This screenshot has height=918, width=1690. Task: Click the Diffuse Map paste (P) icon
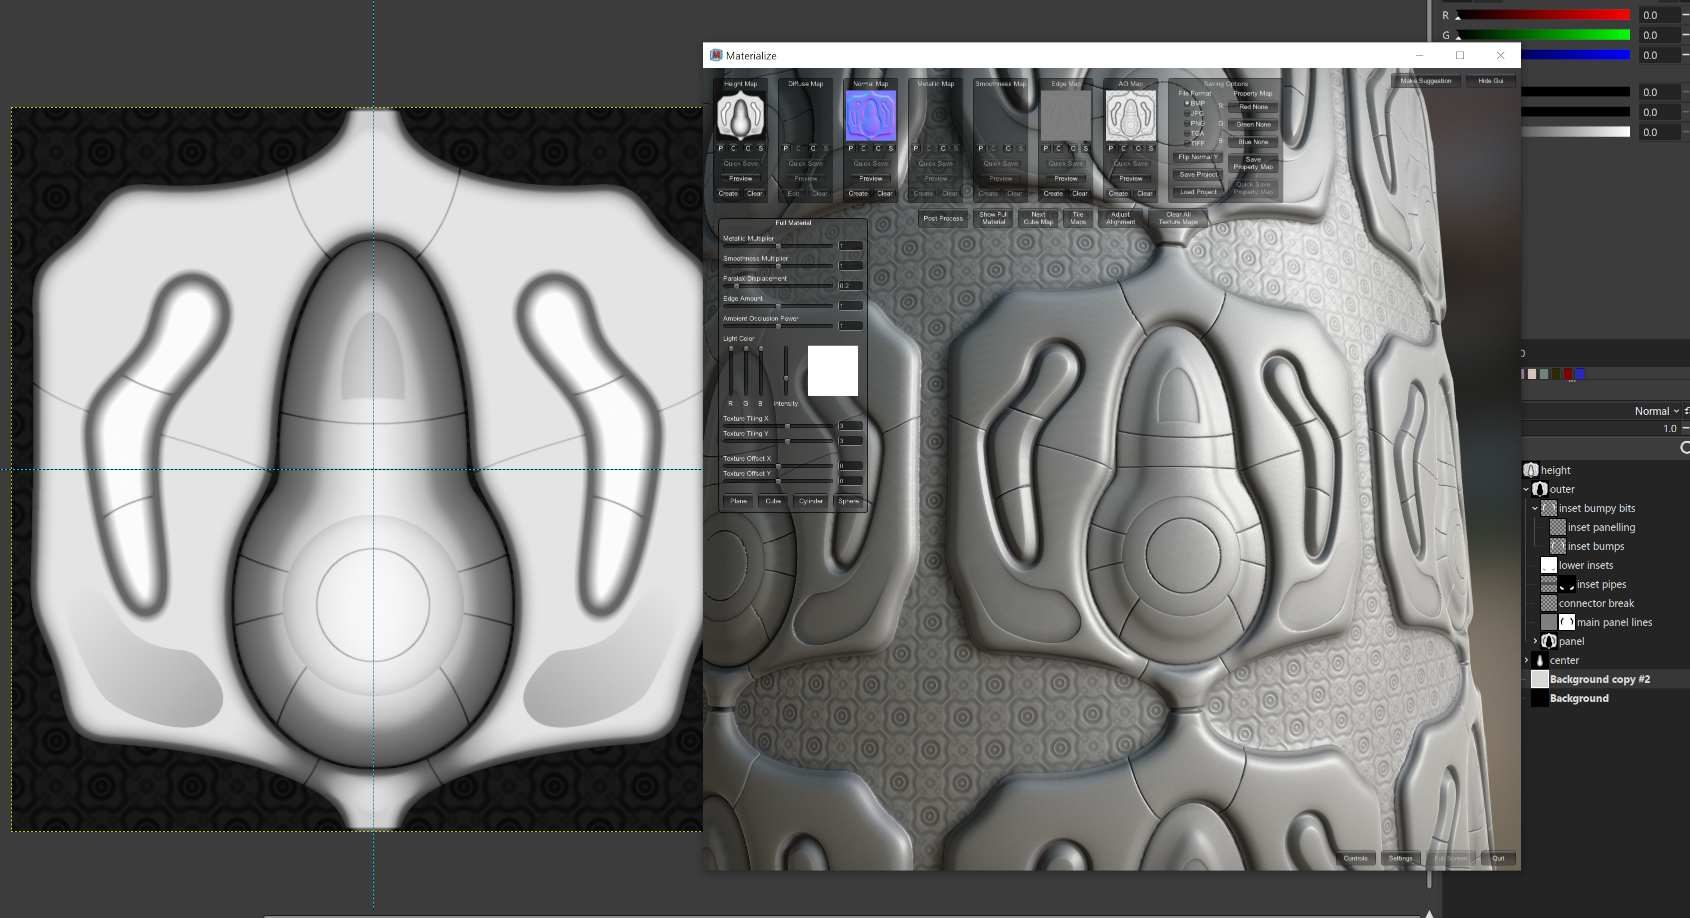786,148
